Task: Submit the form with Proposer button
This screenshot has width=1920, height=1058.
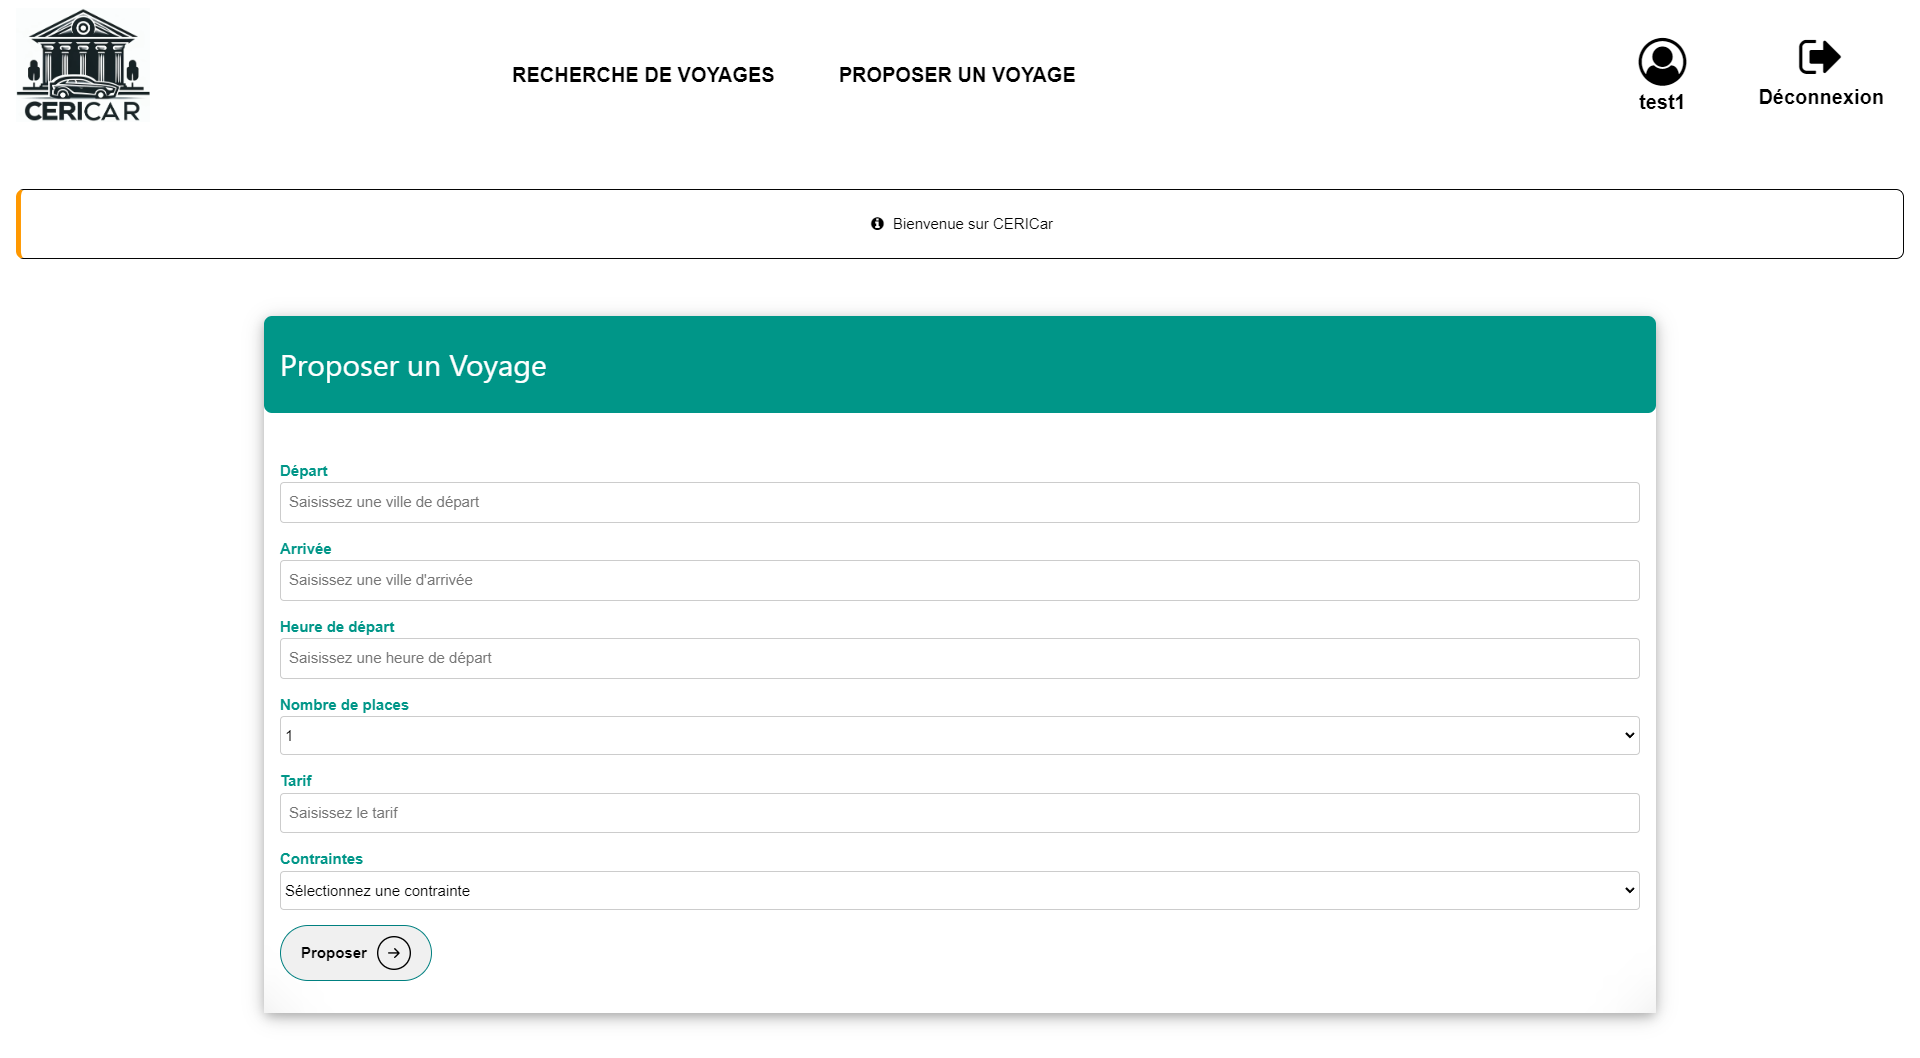Action: pos(356,953)
